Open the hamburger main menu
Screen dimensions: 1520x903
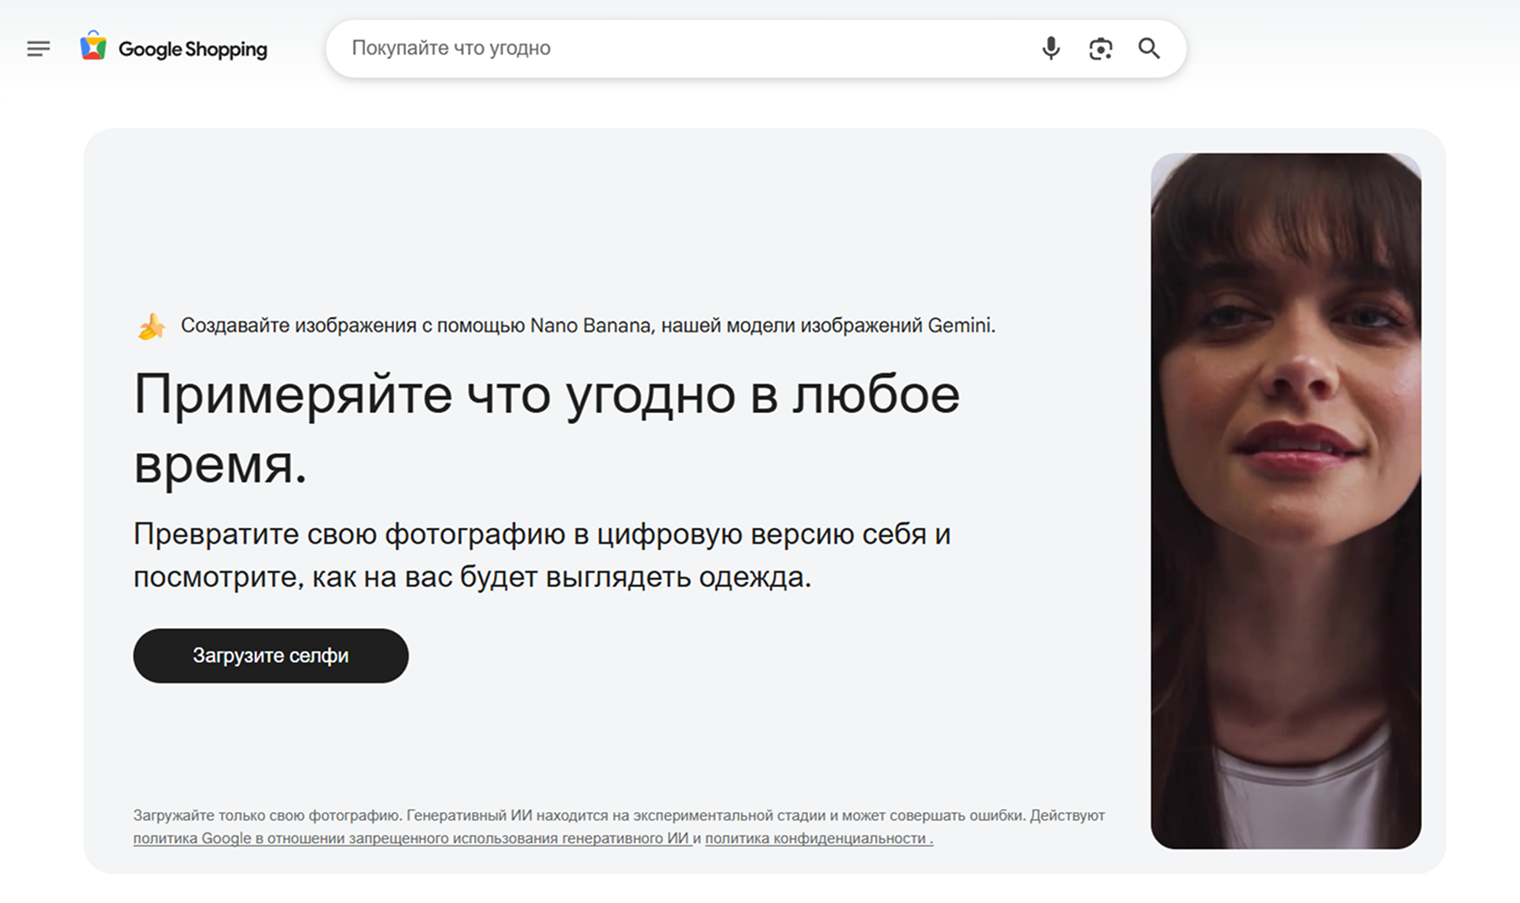[x=38, y=48]
